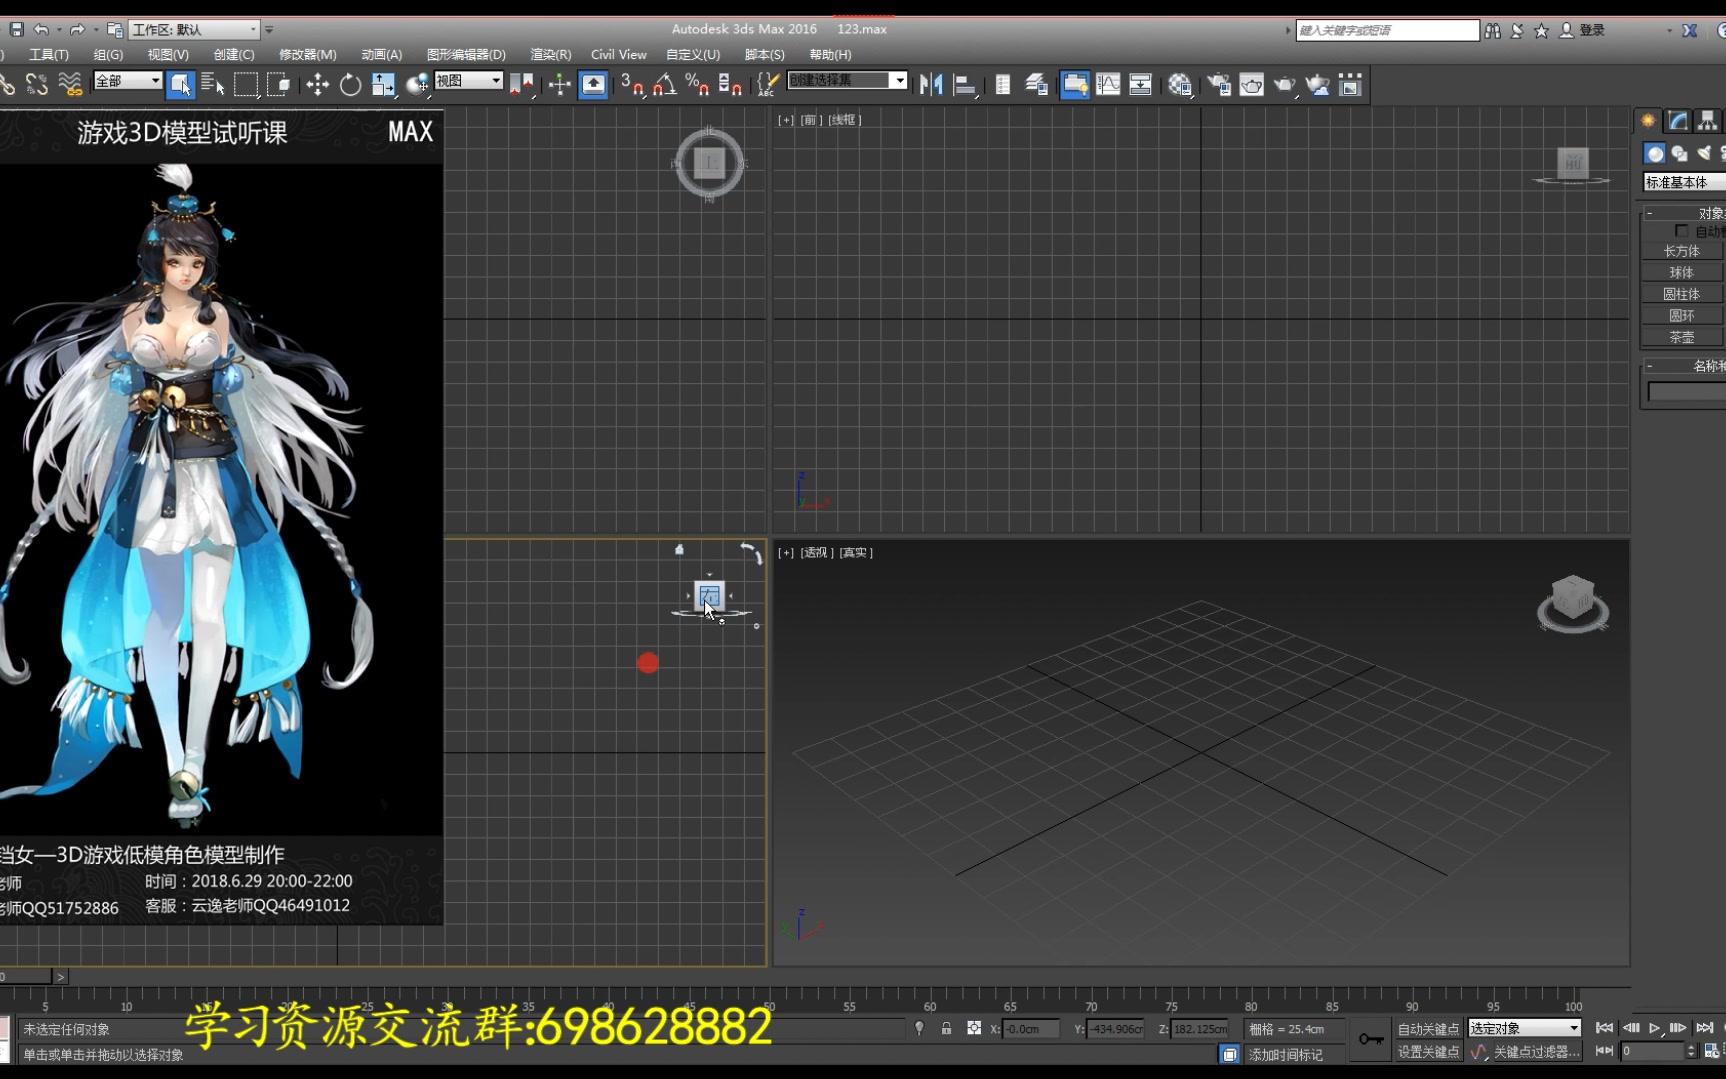Open the 组(G) menu
The image size is (1726, 1079).
(108, 55)
